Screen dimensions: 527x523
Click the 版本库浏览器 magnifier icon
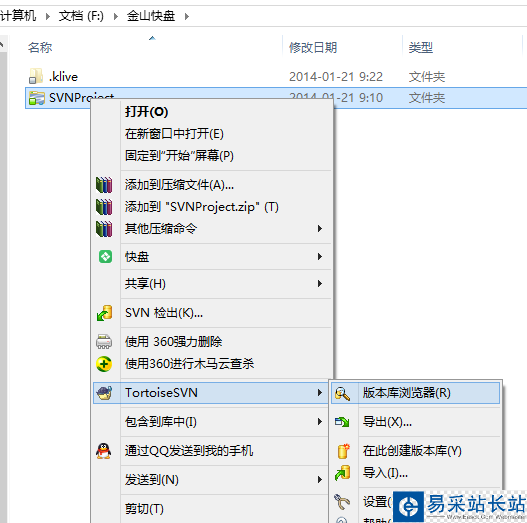[342, 393]
